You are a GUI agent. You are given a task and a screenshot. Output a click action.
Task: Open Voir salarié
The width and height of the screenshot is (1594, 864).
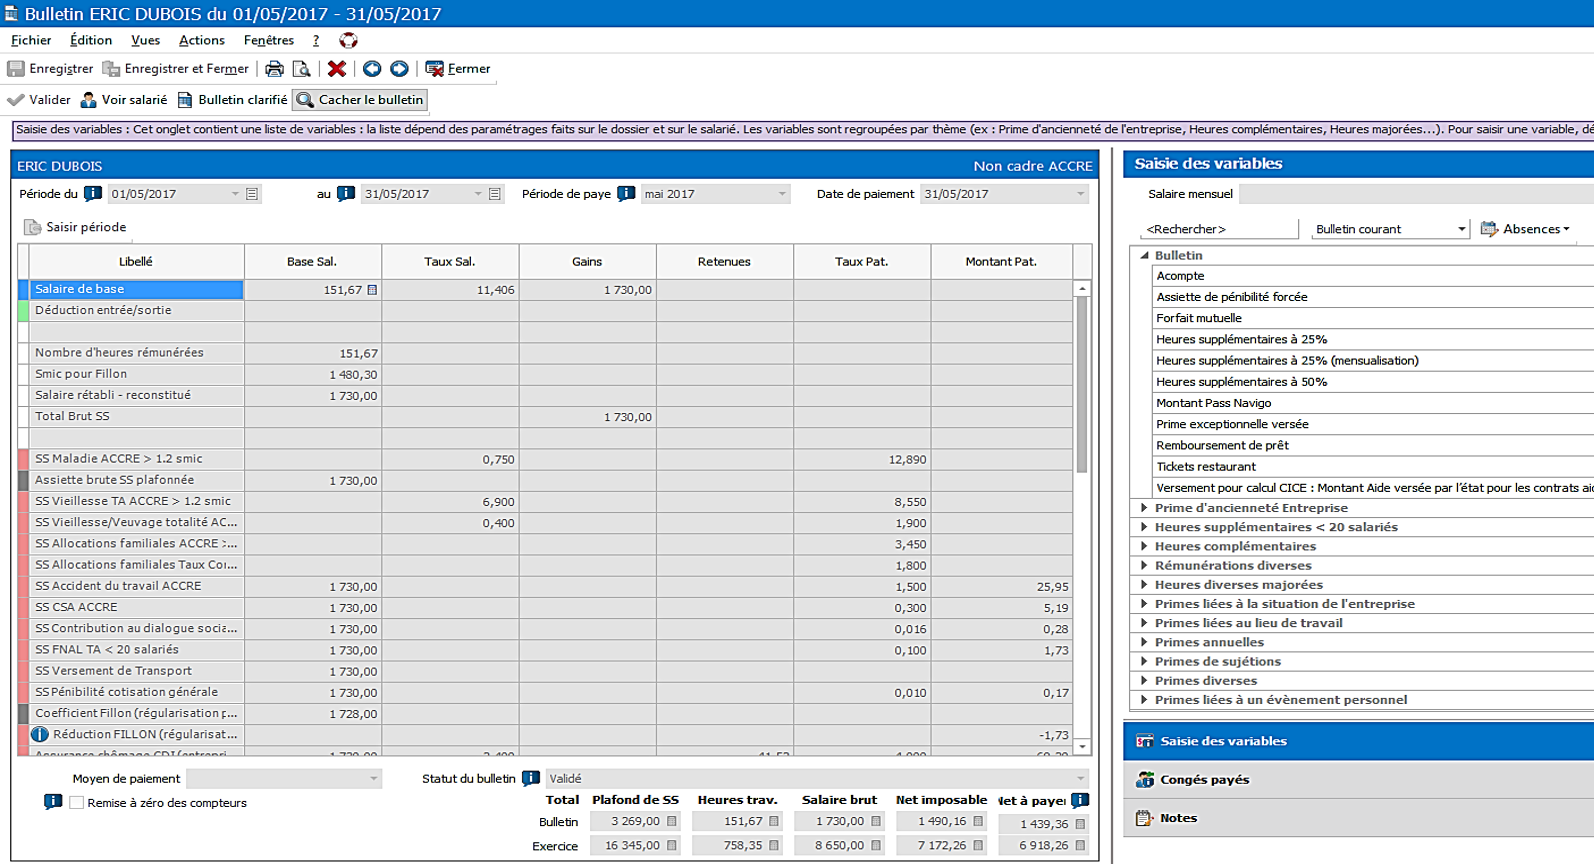pos(124,100)
